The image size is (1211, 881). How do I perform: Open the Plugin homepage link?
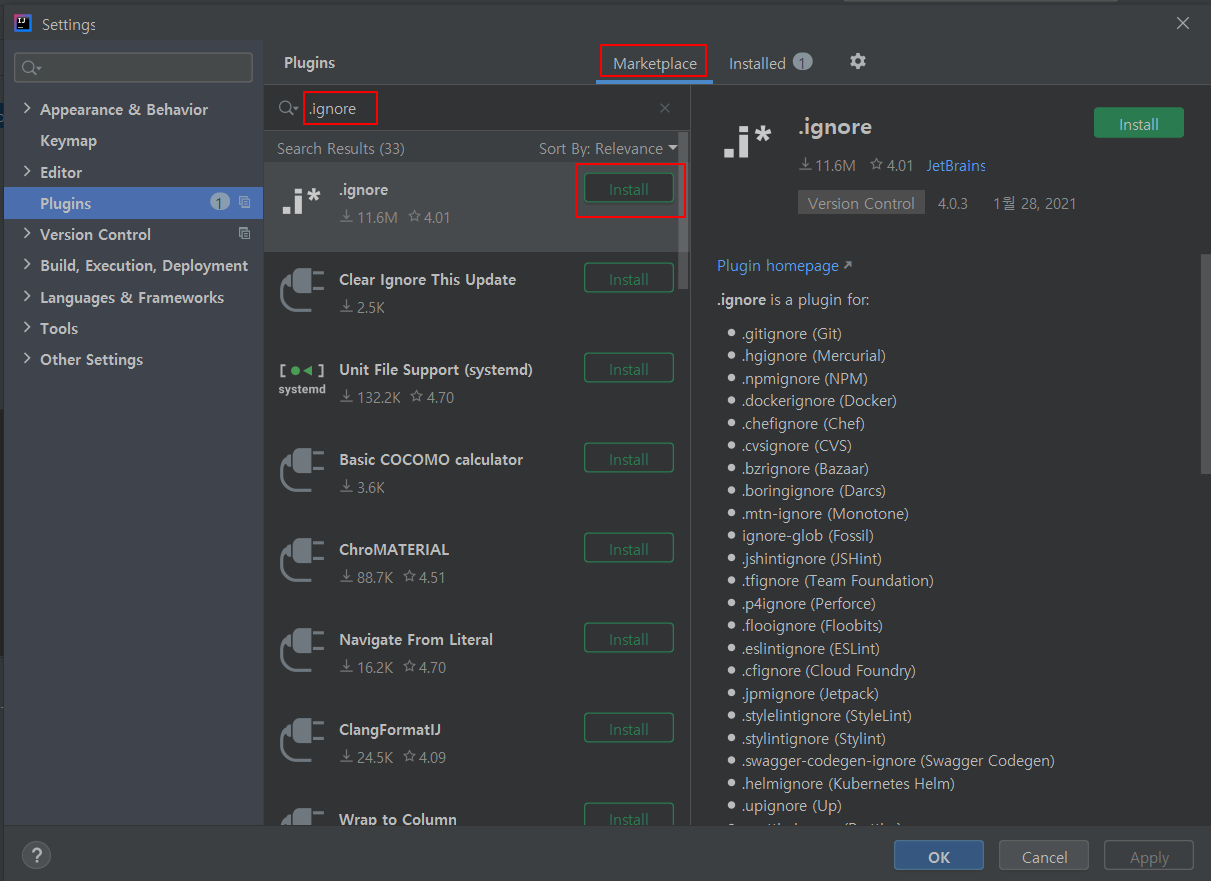point(778,265)
